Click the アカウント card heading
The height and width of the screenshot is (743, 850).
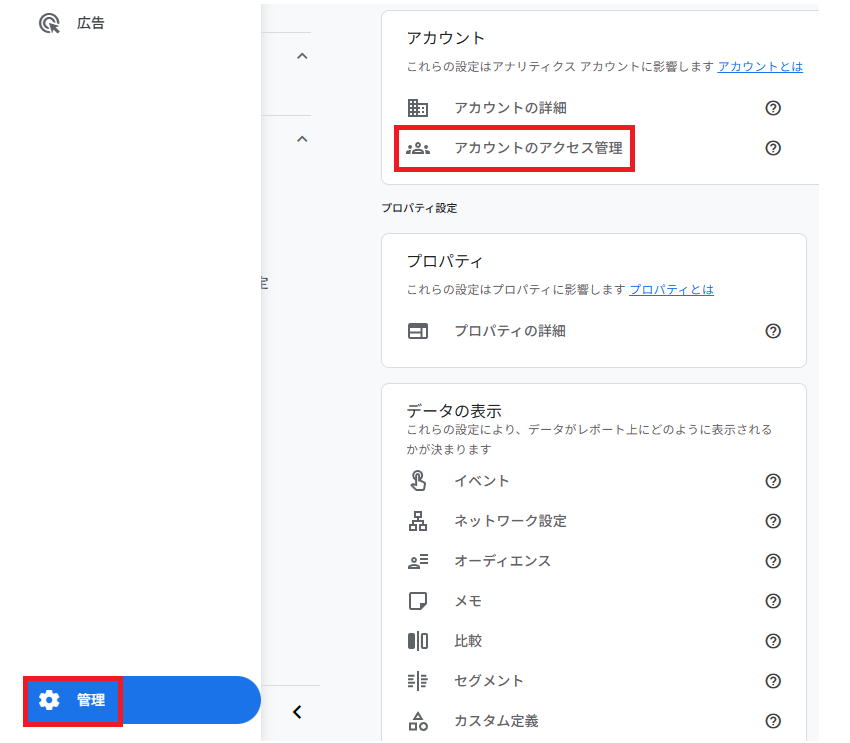(x=445, y=38)
